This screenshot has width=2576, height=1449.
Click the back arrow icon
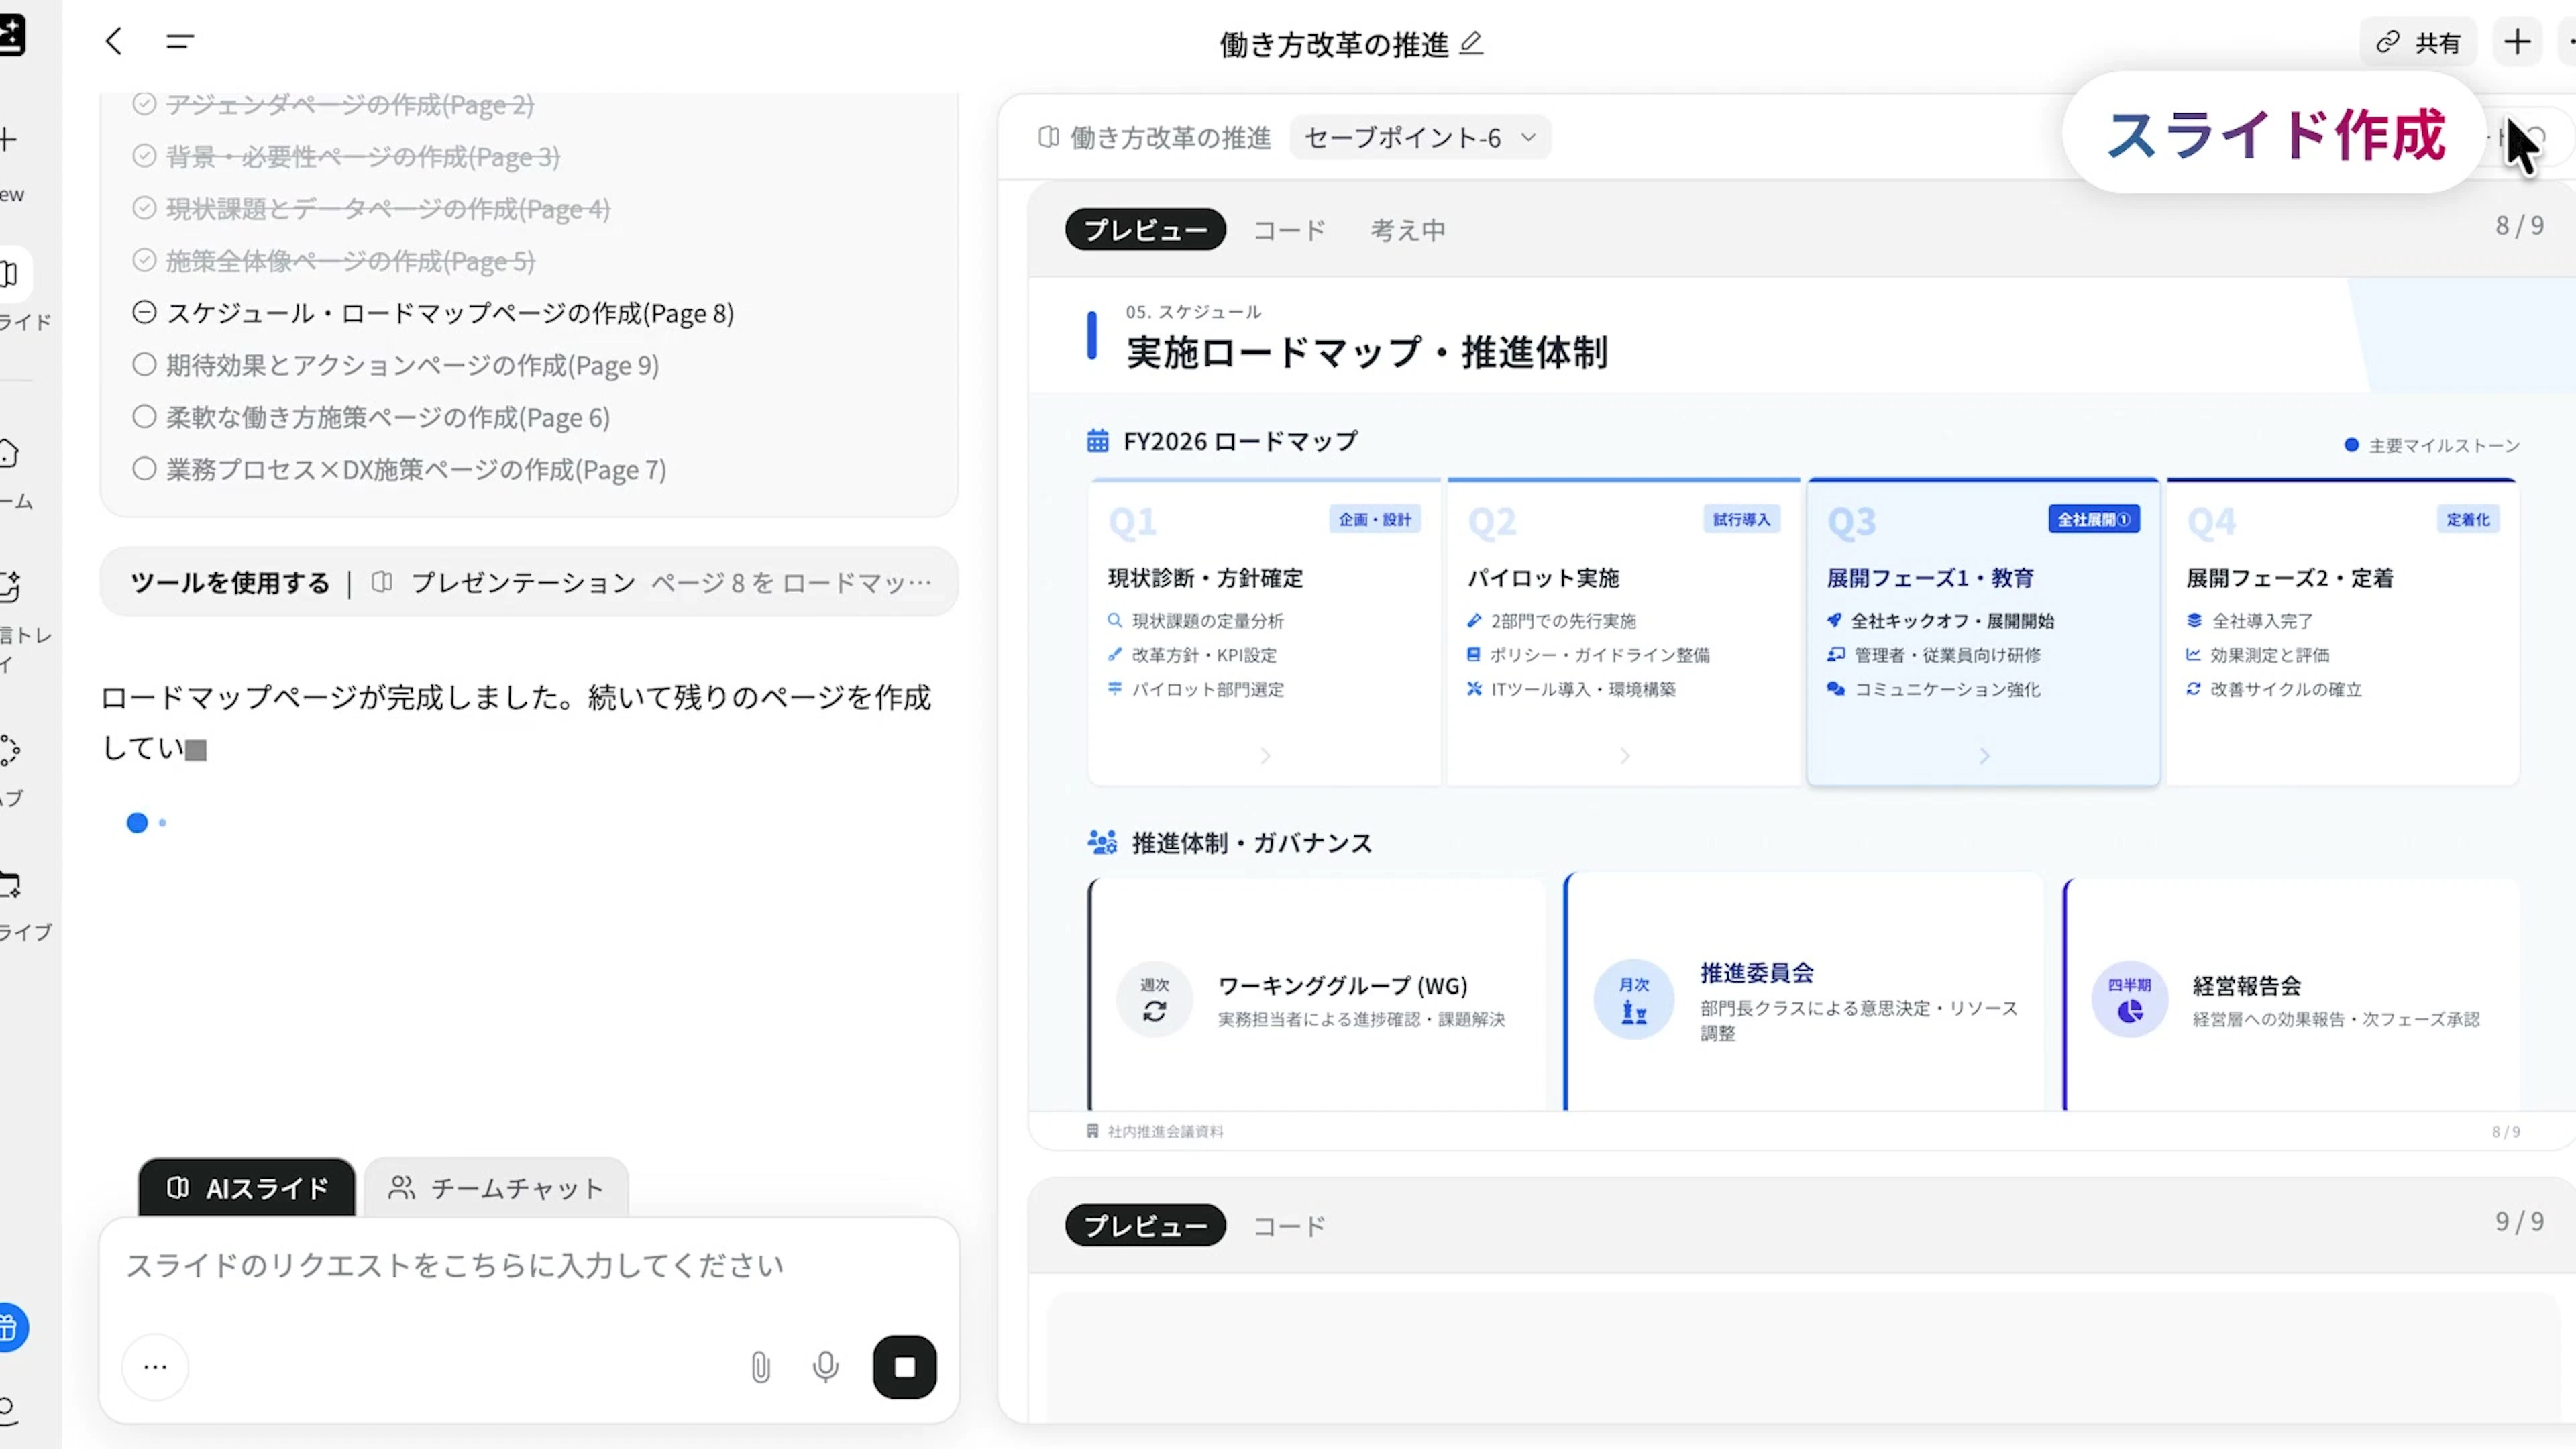(113, 41)
